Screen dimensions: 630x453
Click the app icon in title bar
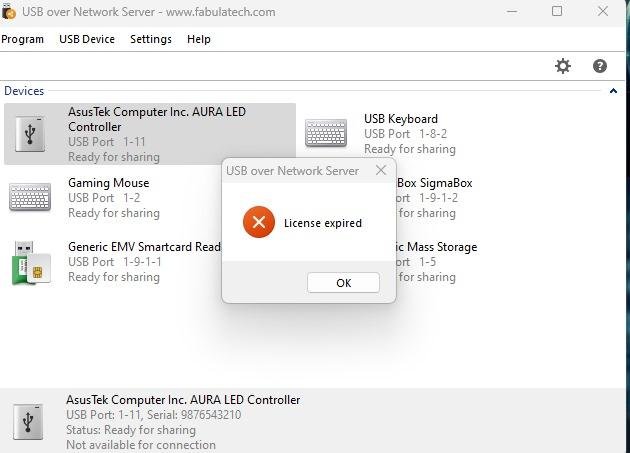[x=9, y=12]
